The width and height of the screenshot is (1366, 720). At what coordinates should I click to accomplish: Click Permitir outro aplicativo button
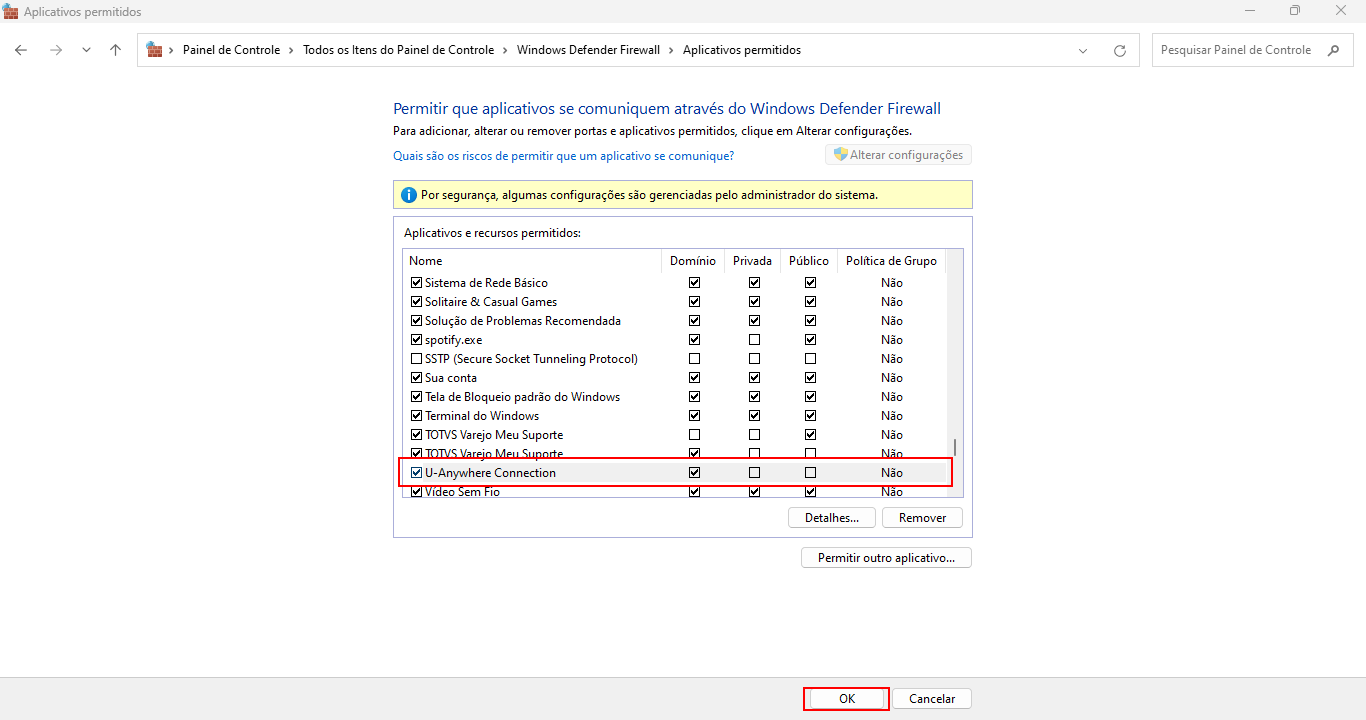coord(886,558)
